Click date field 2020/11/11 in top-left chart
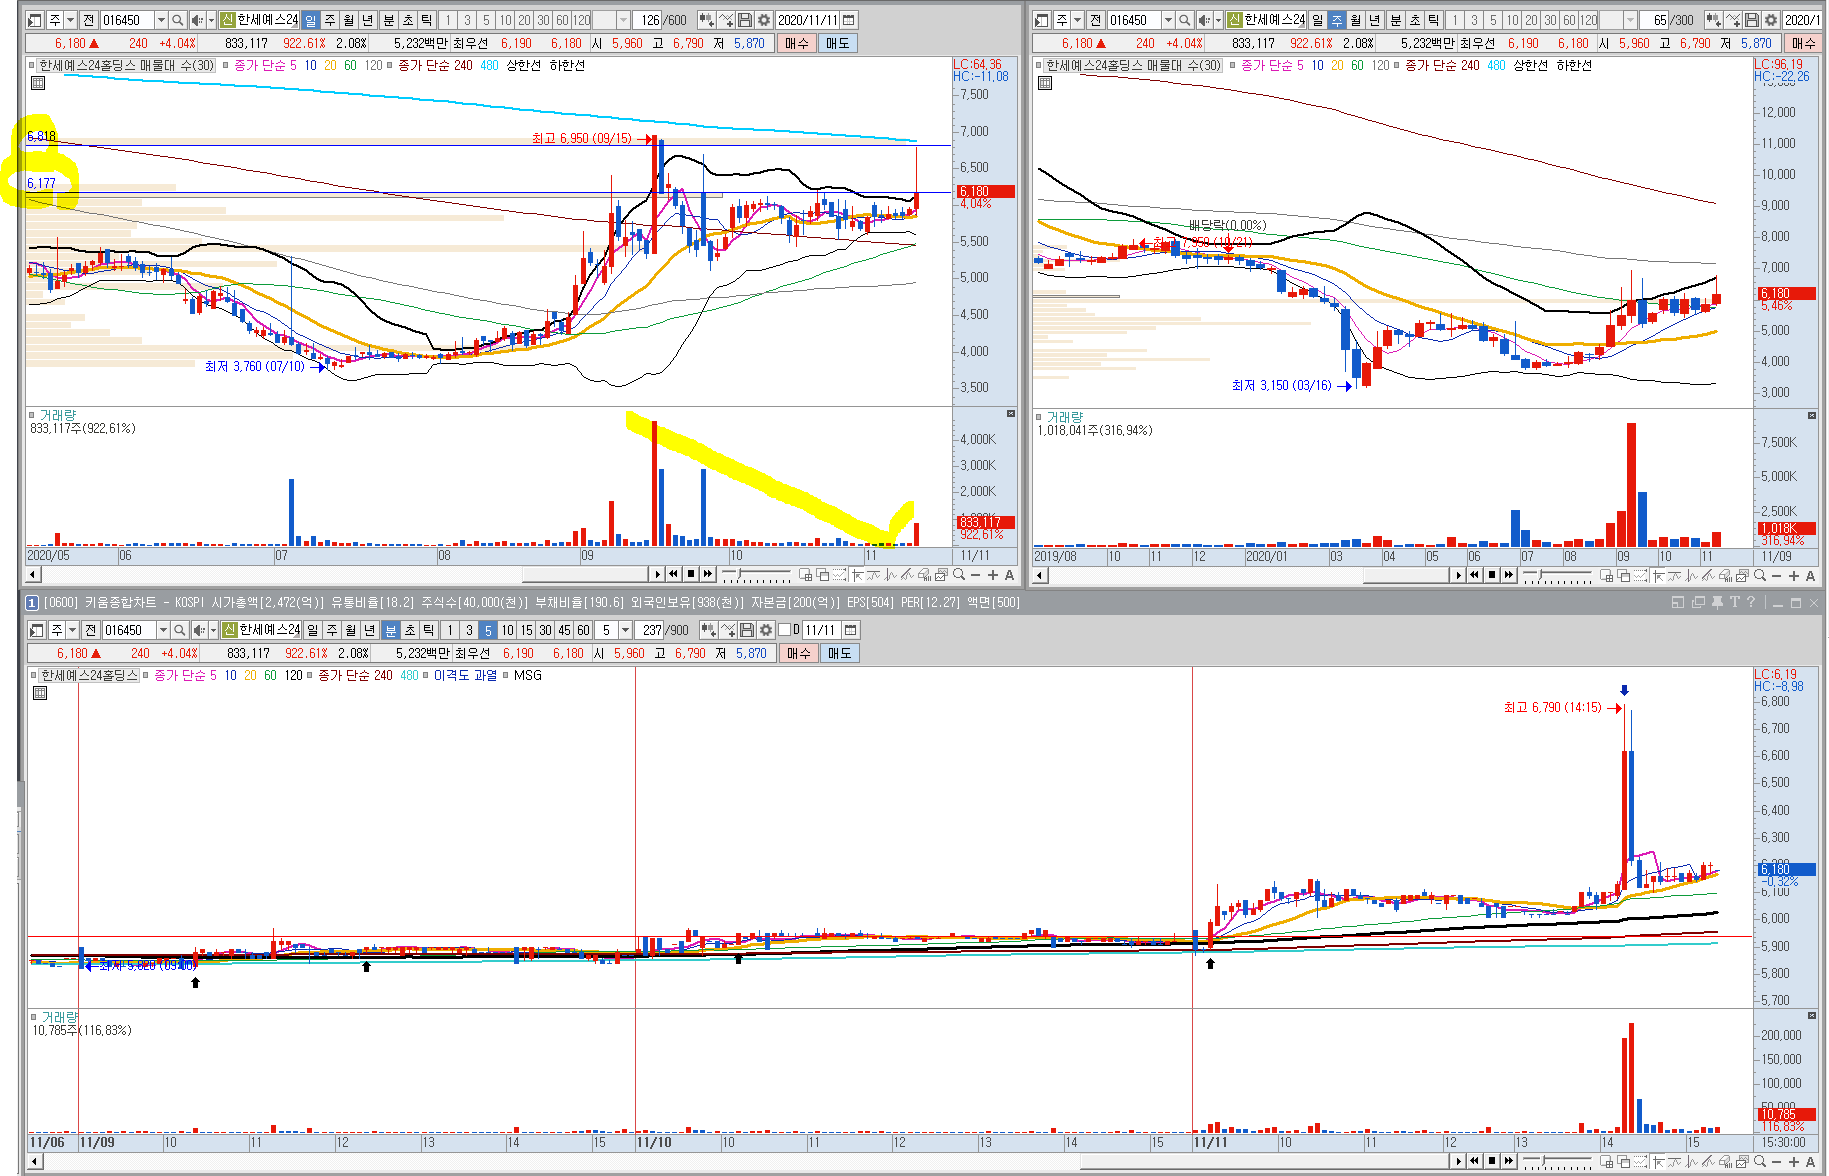This screenshot has height=1176, width=1829. [x=807, y=20]
